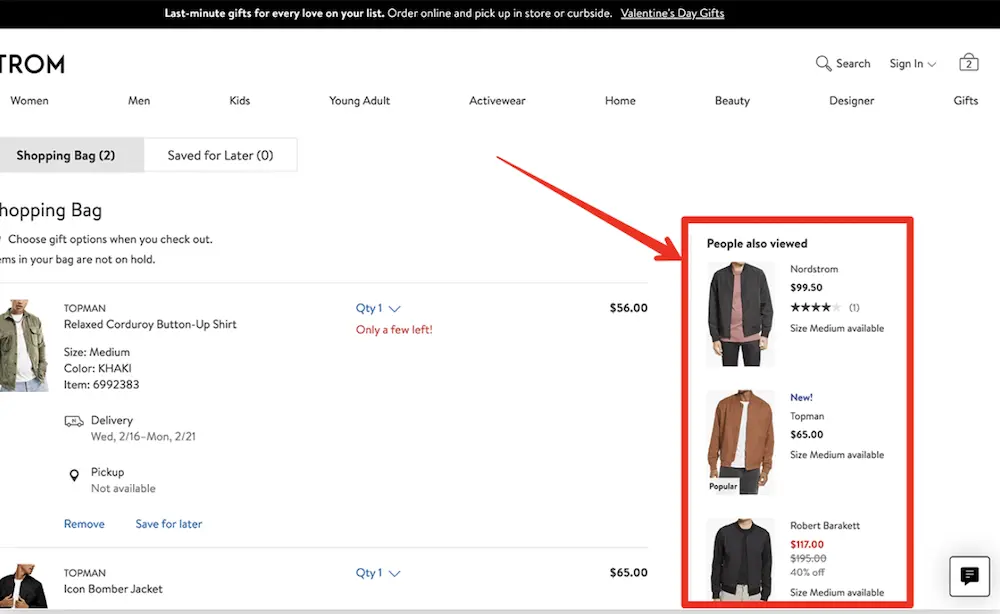This screenshot has height=614, width=1000.
Task: Save the Corduroy Shirt for later
Action: click(x=168, y=523)
